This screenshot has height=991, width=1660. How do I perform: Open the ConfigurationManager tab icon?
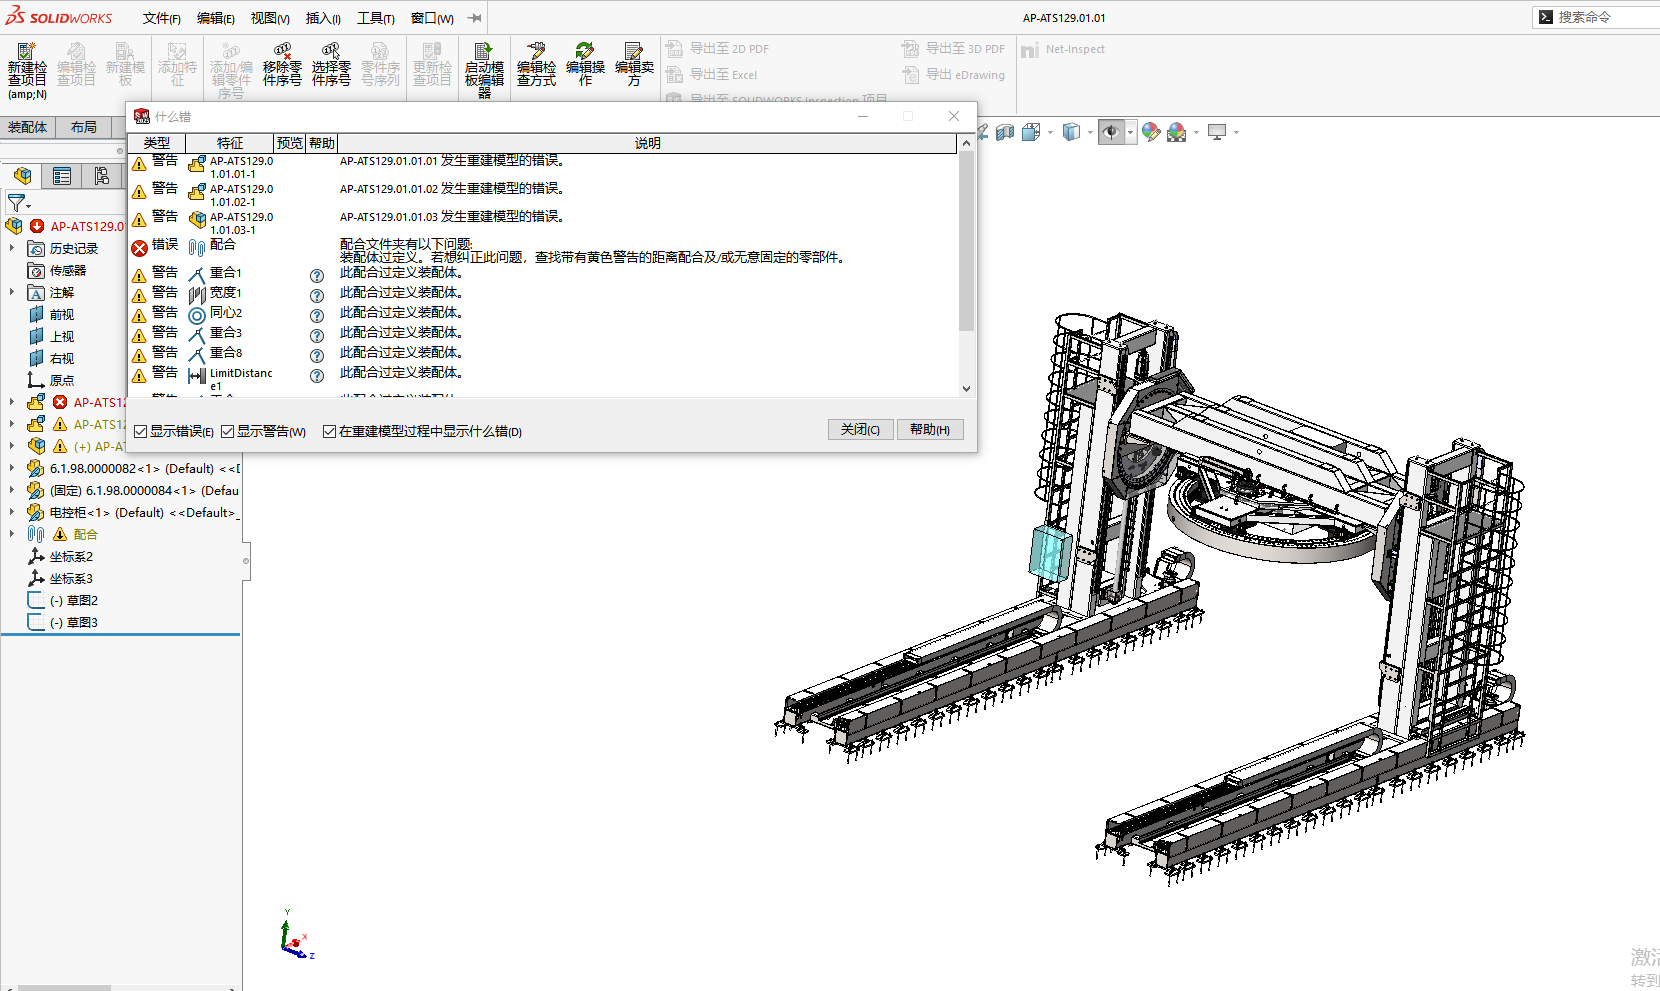[102, 176]
